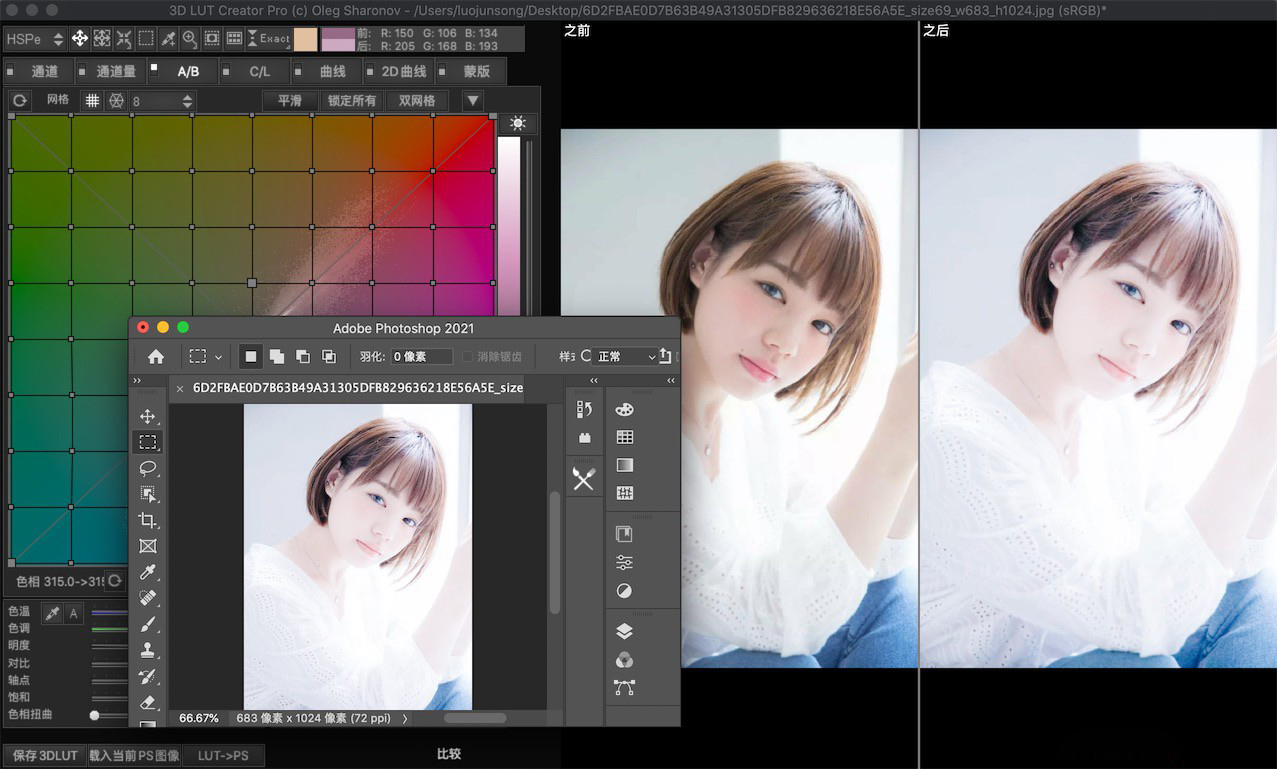Image resolution: width=1277 pixels, height=769 pixels.
Task: Click the crossed knife-and-fork plugin panel icon
Action: coord(584,479)
